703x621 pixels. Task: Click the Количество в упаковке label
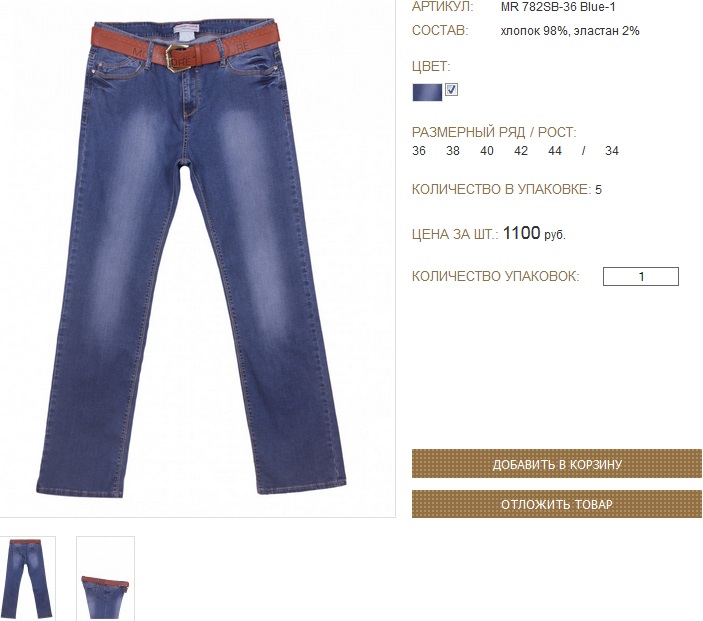click(502, 189)
